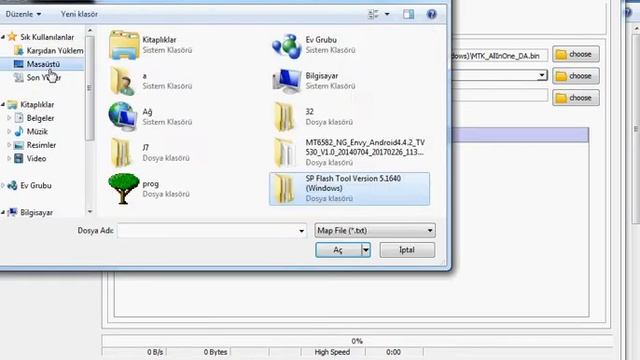Click the 0:00 elapsed time status

pos(393,352)
